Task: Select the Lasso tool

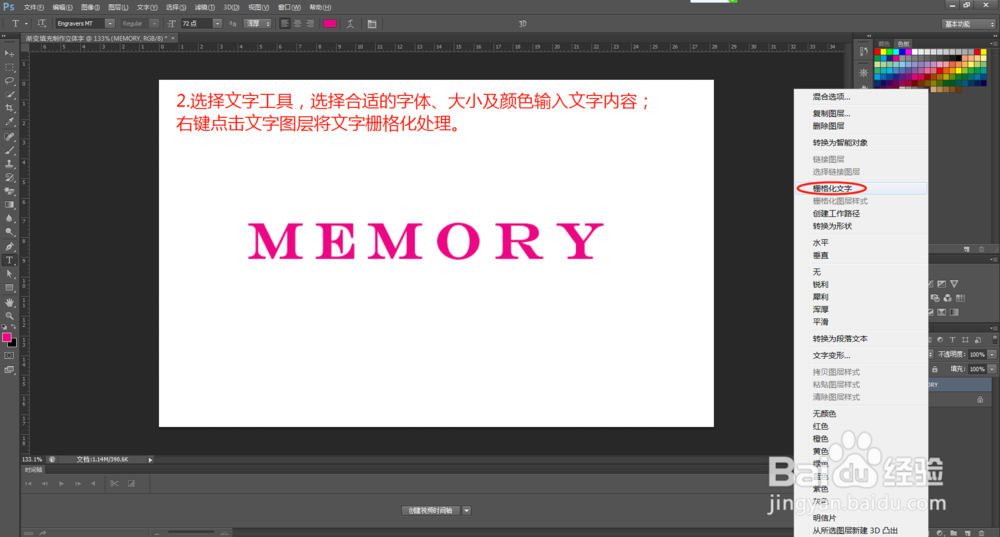Action: (x=10, y=81)
